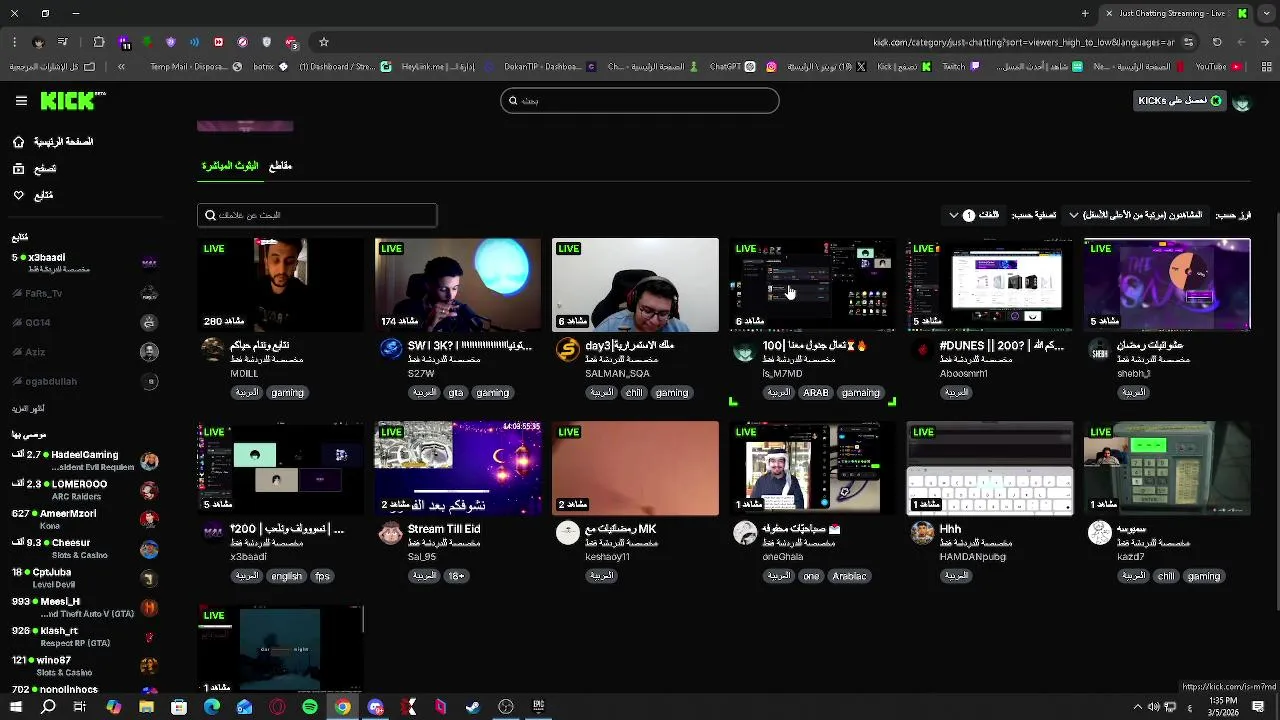Viewport: 1280px width, 720px height.
Task: Open the Cheesur recommended channel
Action: coord(85,549)
